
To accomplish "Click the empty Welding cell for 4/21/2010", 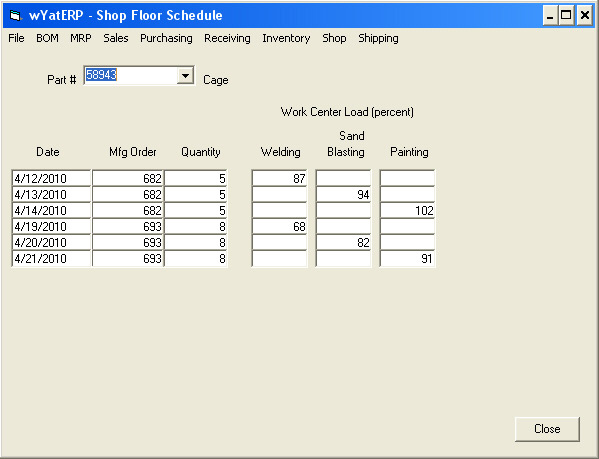I will coord(280,259).
